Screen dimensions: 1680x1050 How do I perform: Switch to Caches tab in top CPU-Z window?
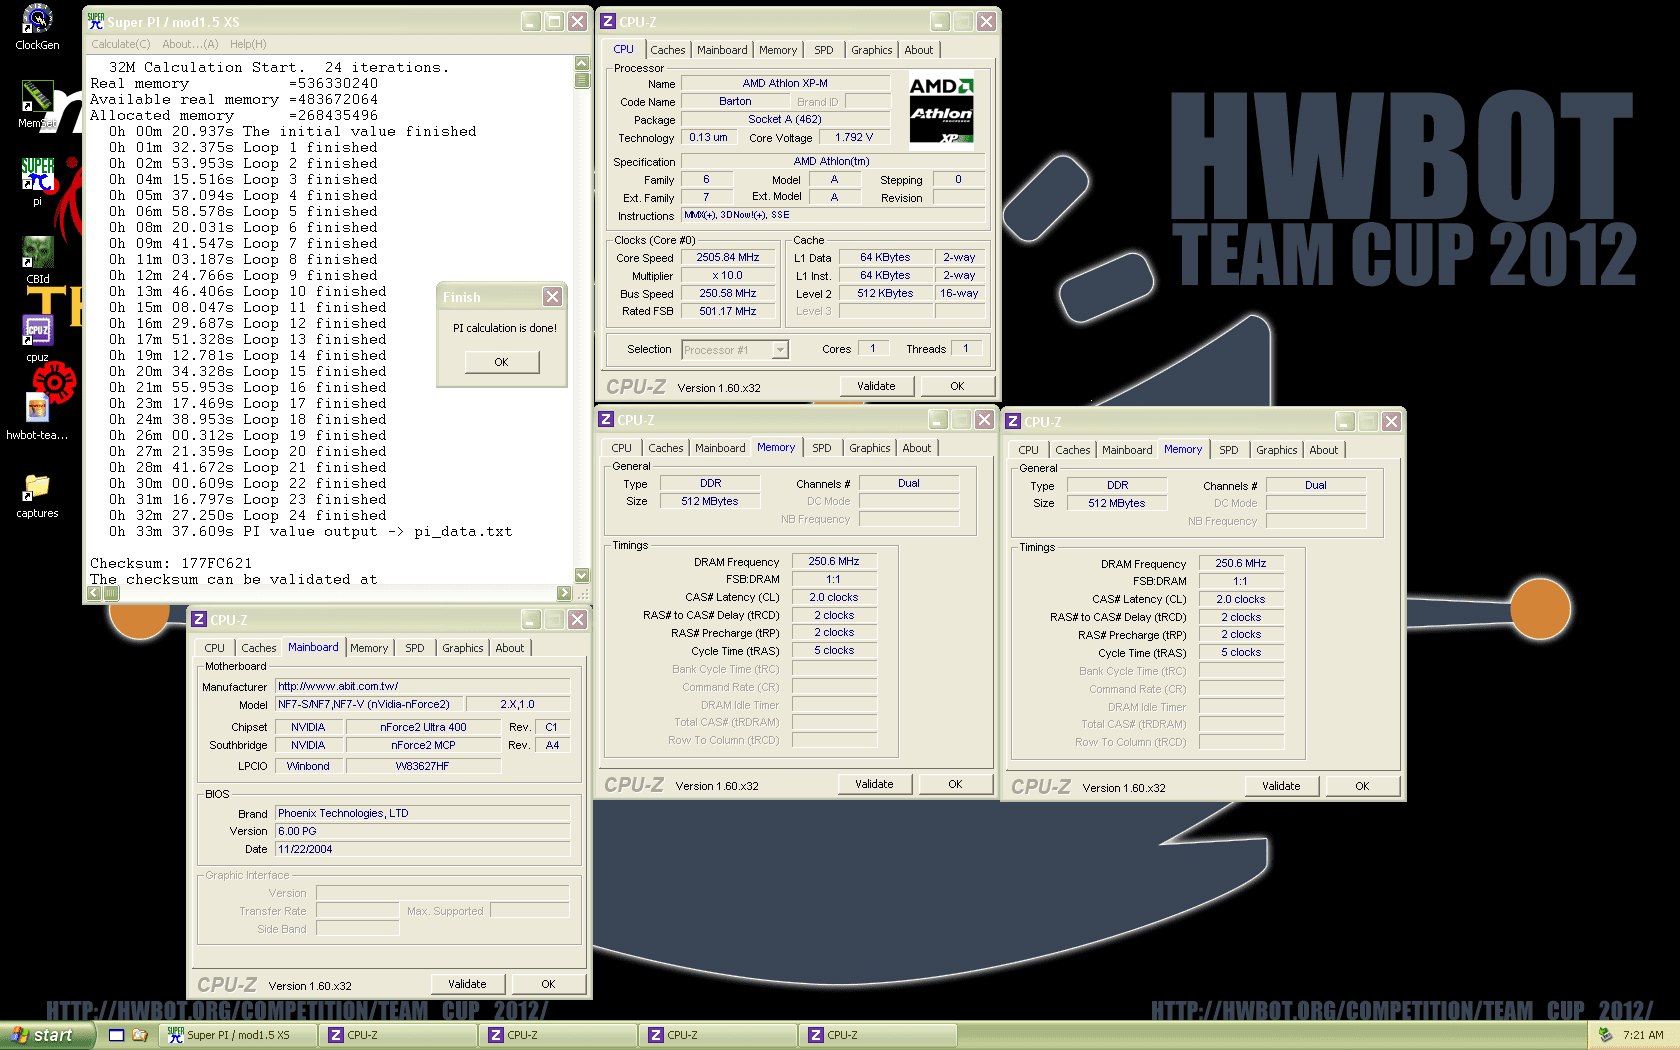(668, 50)
